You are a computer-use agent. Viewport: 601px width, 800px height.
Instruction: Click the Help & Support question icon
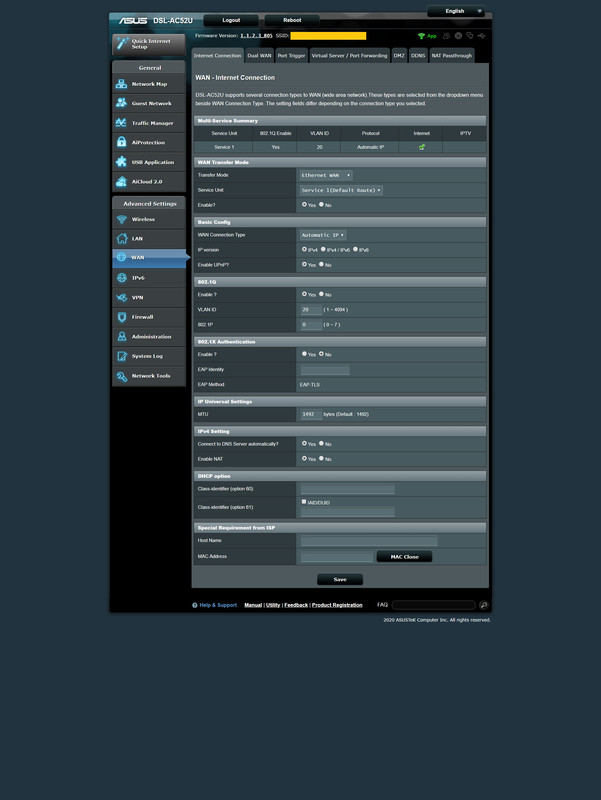(x=194, y=605)
